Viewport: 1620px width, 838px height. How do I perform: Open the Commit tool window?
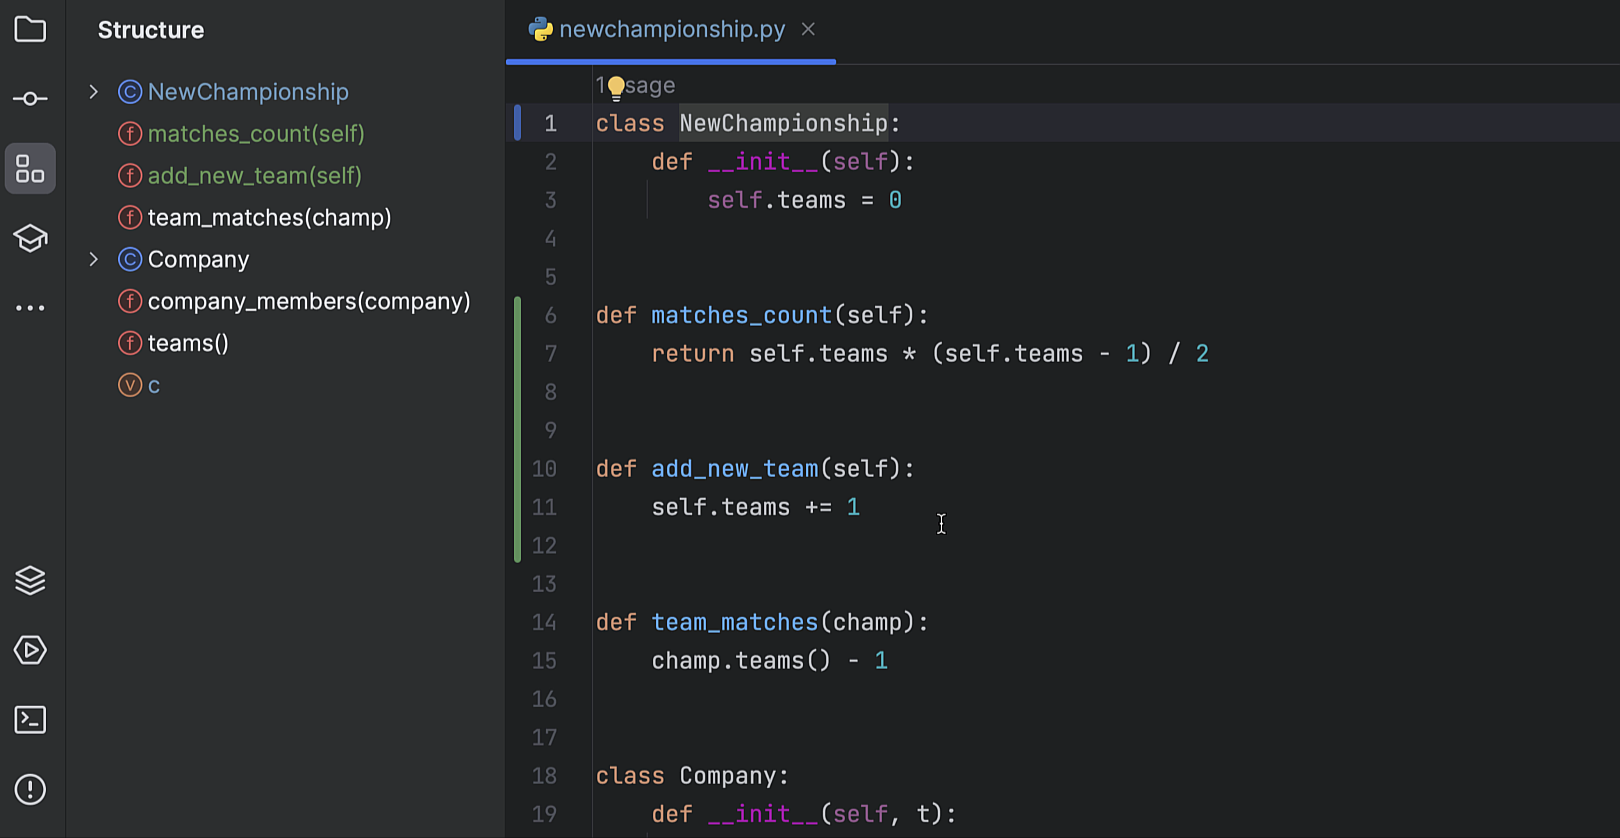coord(30,99)
